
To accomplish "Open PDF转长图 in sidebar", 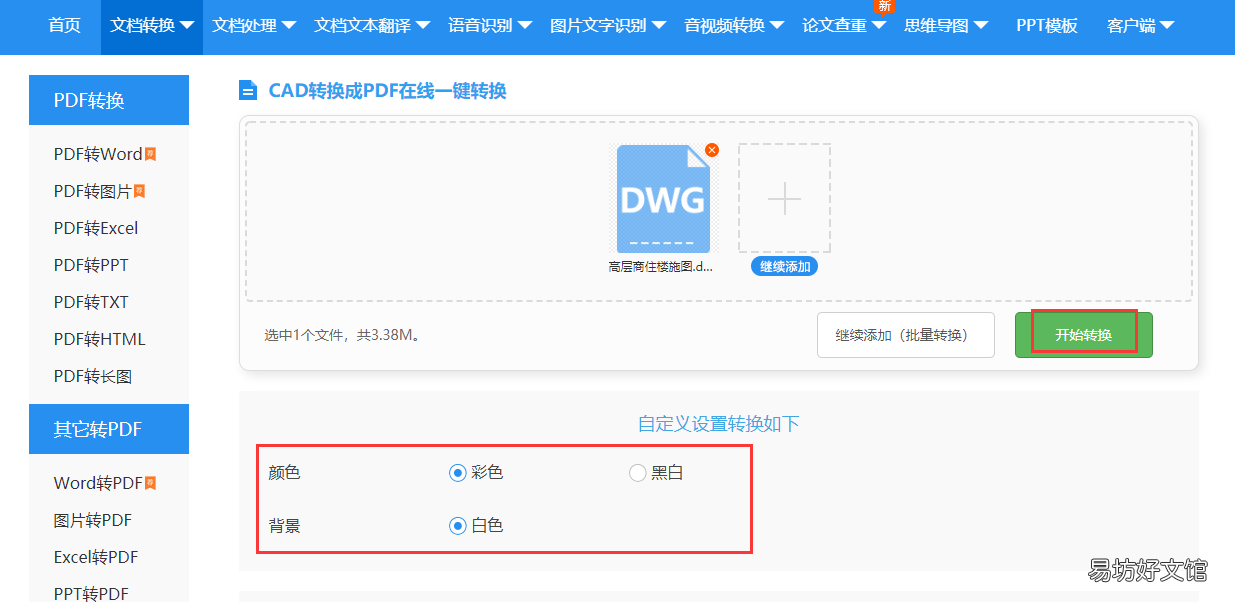I will pos(93,376).
